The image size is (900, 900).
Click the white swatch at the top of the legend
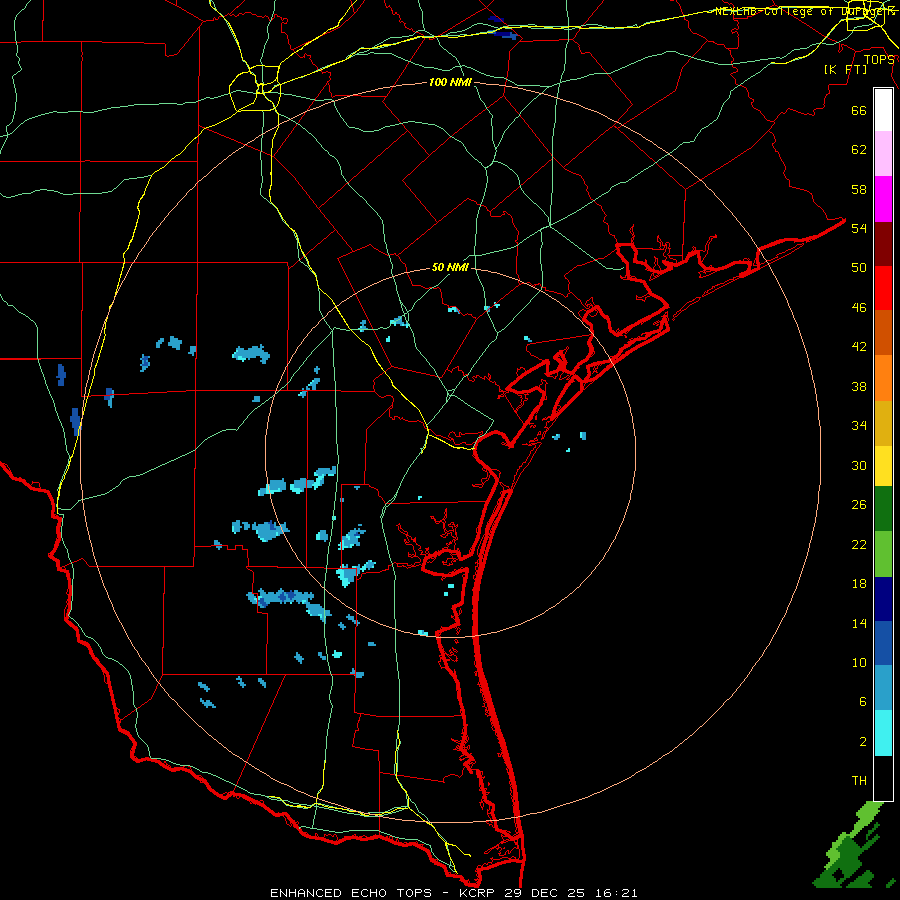point(883,110)
